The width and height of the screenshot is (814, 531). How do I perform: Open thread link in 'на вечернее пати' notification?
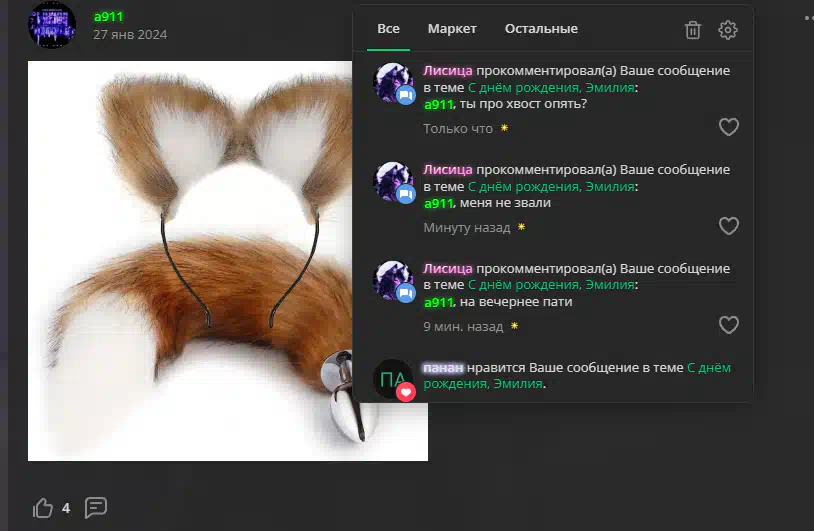tap(551, 285)
